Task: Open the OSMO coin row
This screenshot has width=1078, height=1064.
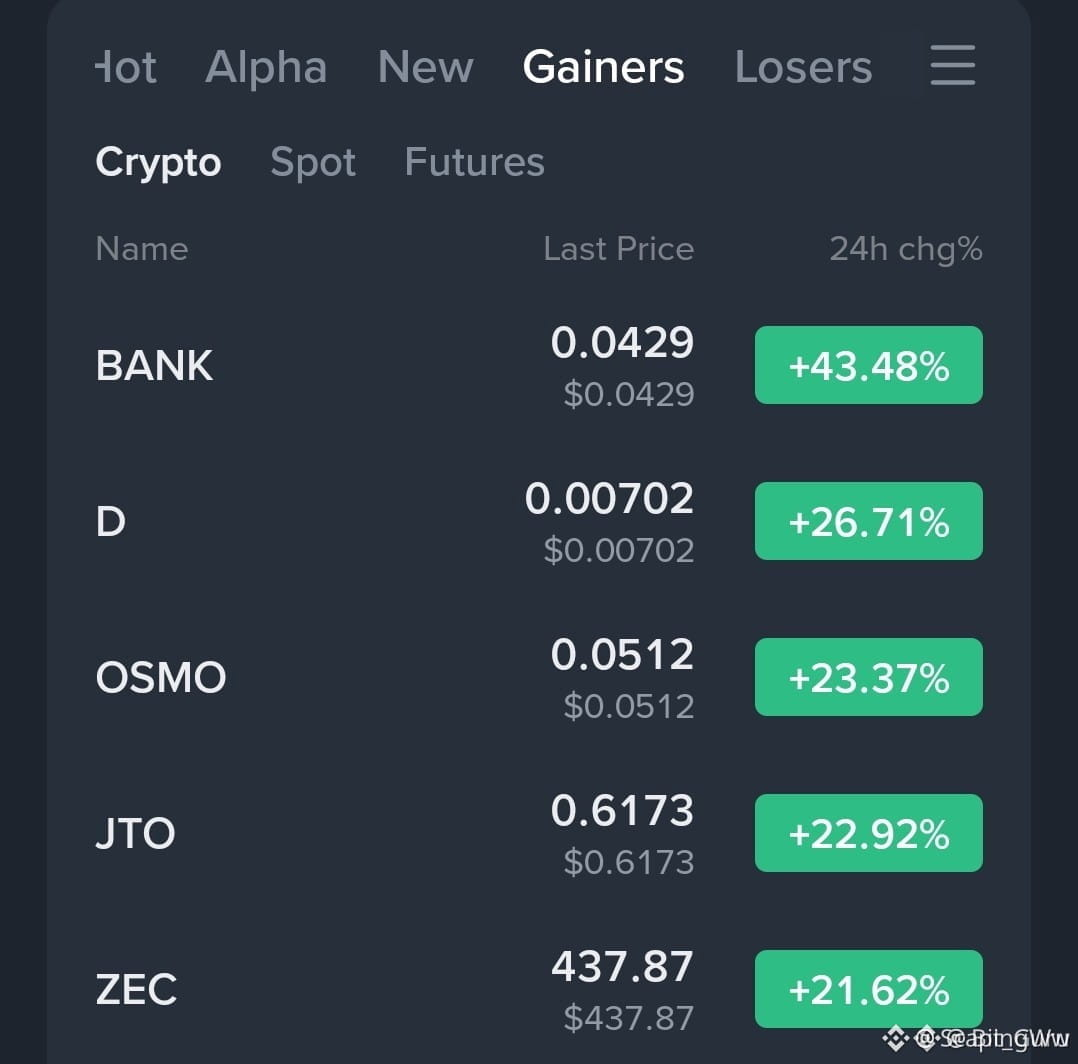Action: point(539,677)
